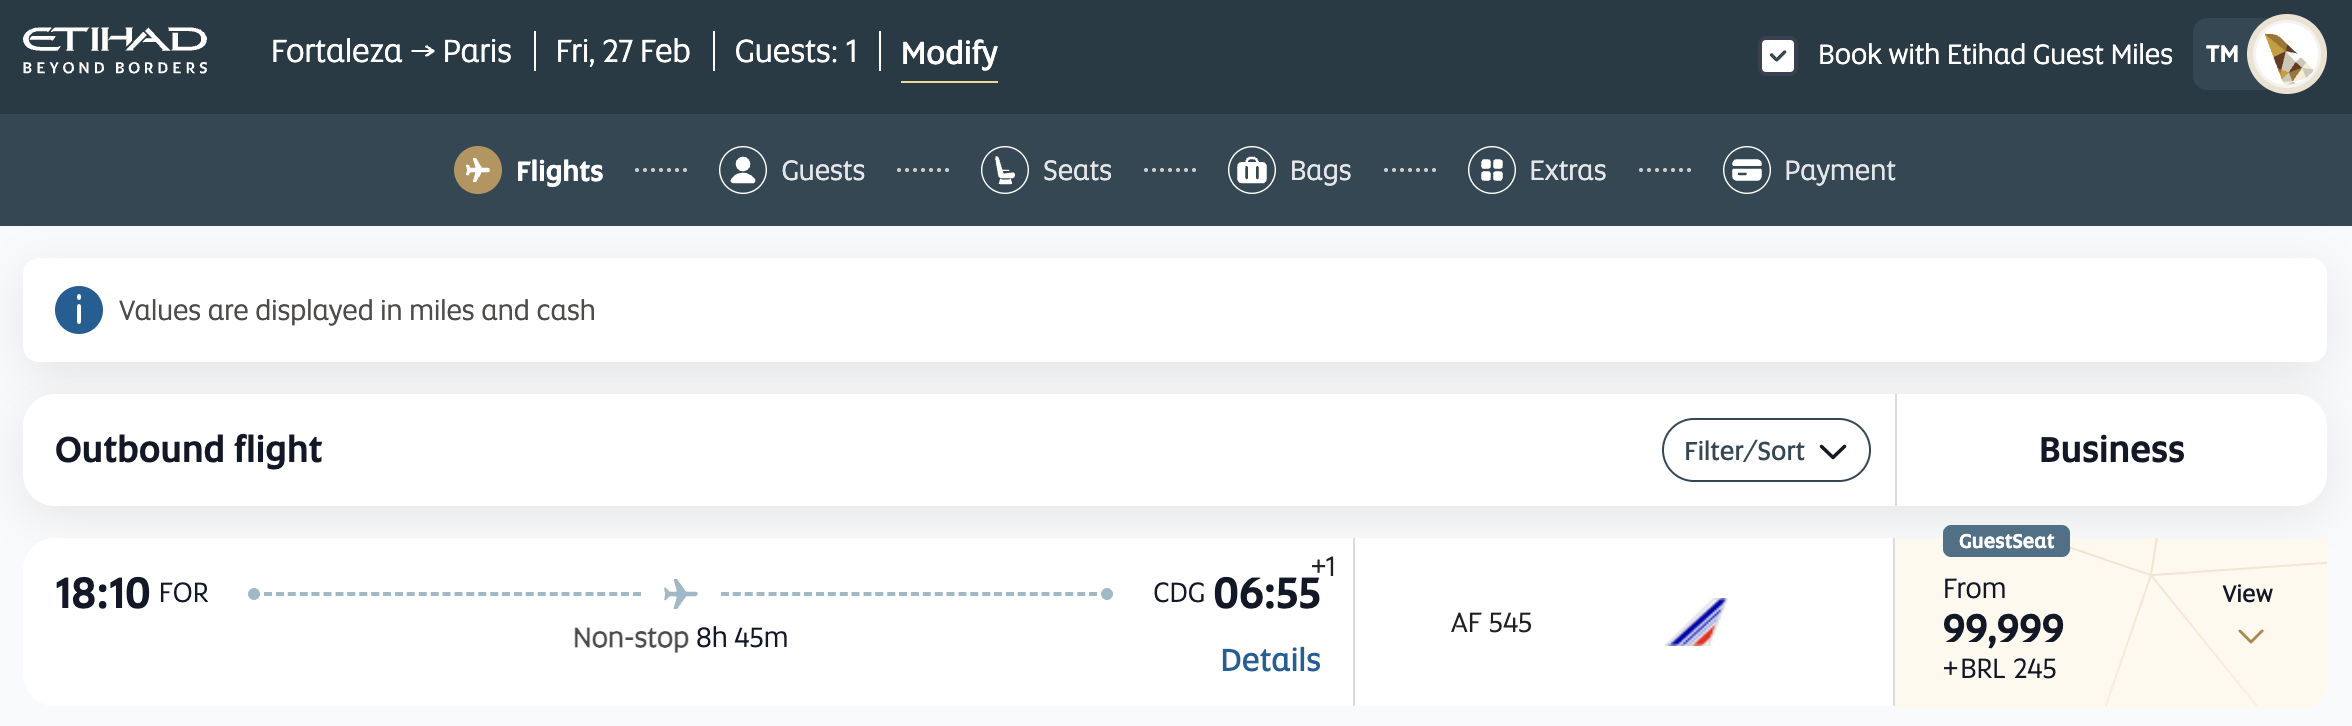The width and height of the screenshot is (2352, 726).
Task: Select the Fortaleza to Paris route text
Action: coord(391,51)
